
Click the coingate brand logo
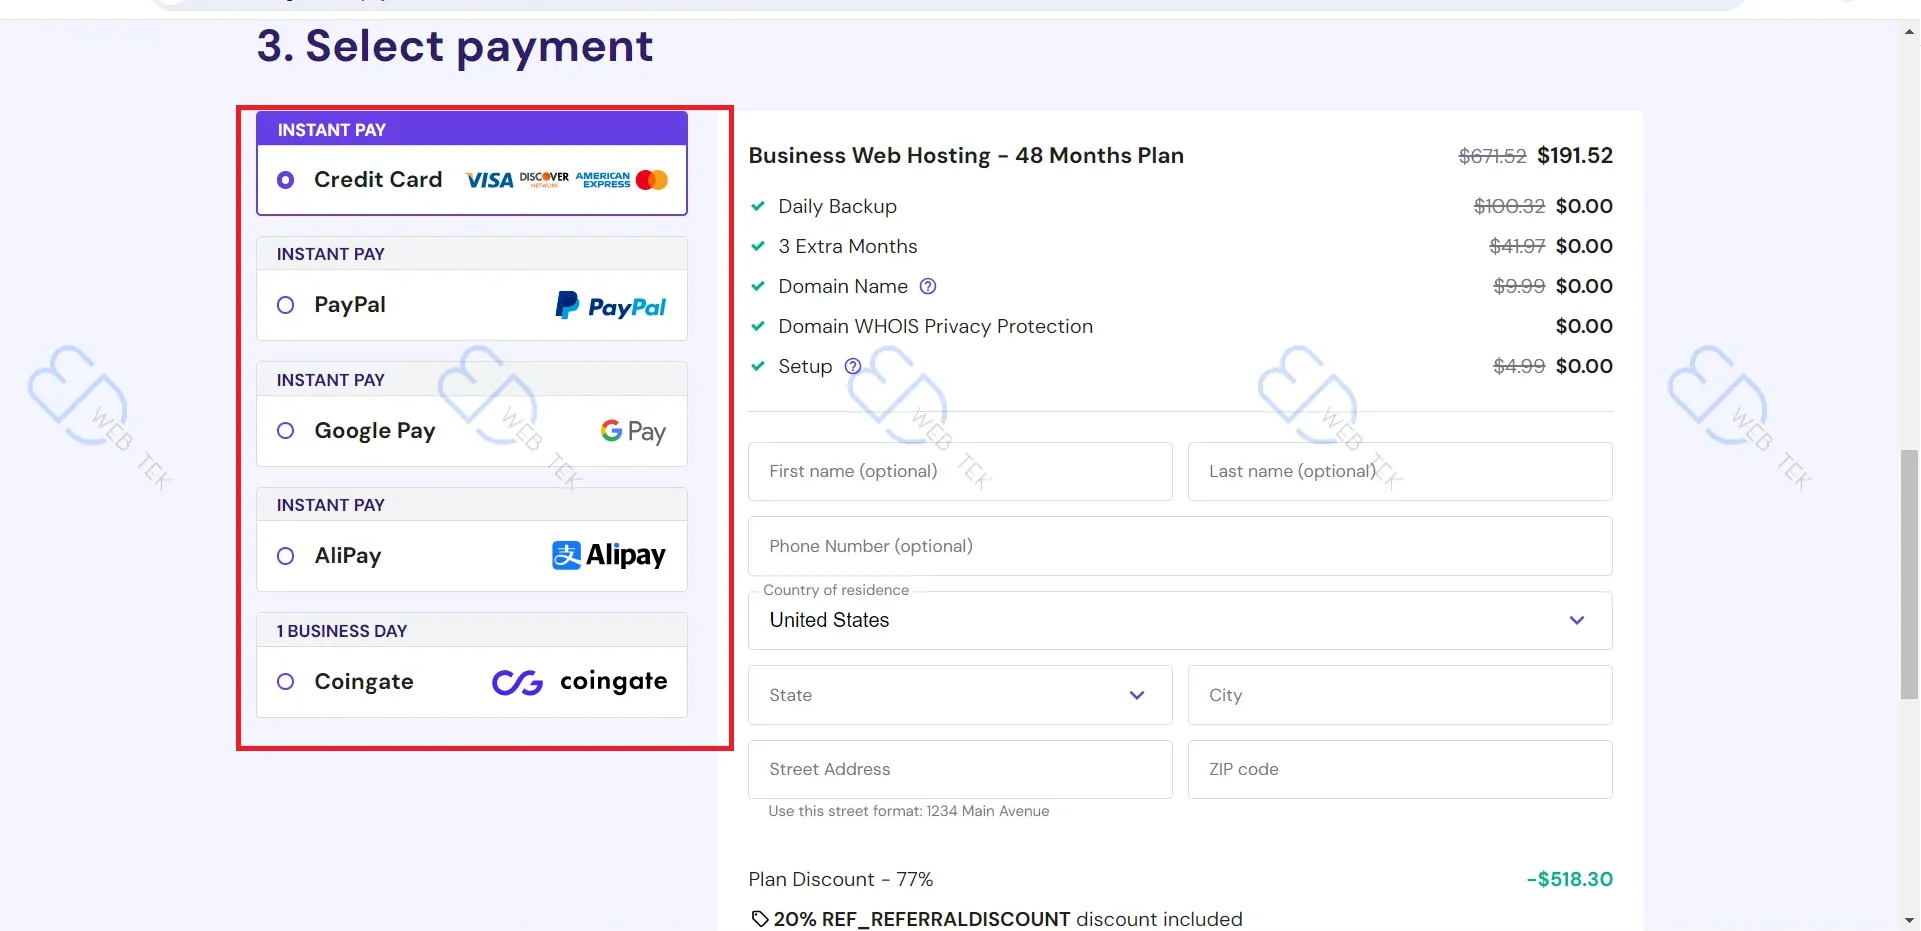(579, 681)
